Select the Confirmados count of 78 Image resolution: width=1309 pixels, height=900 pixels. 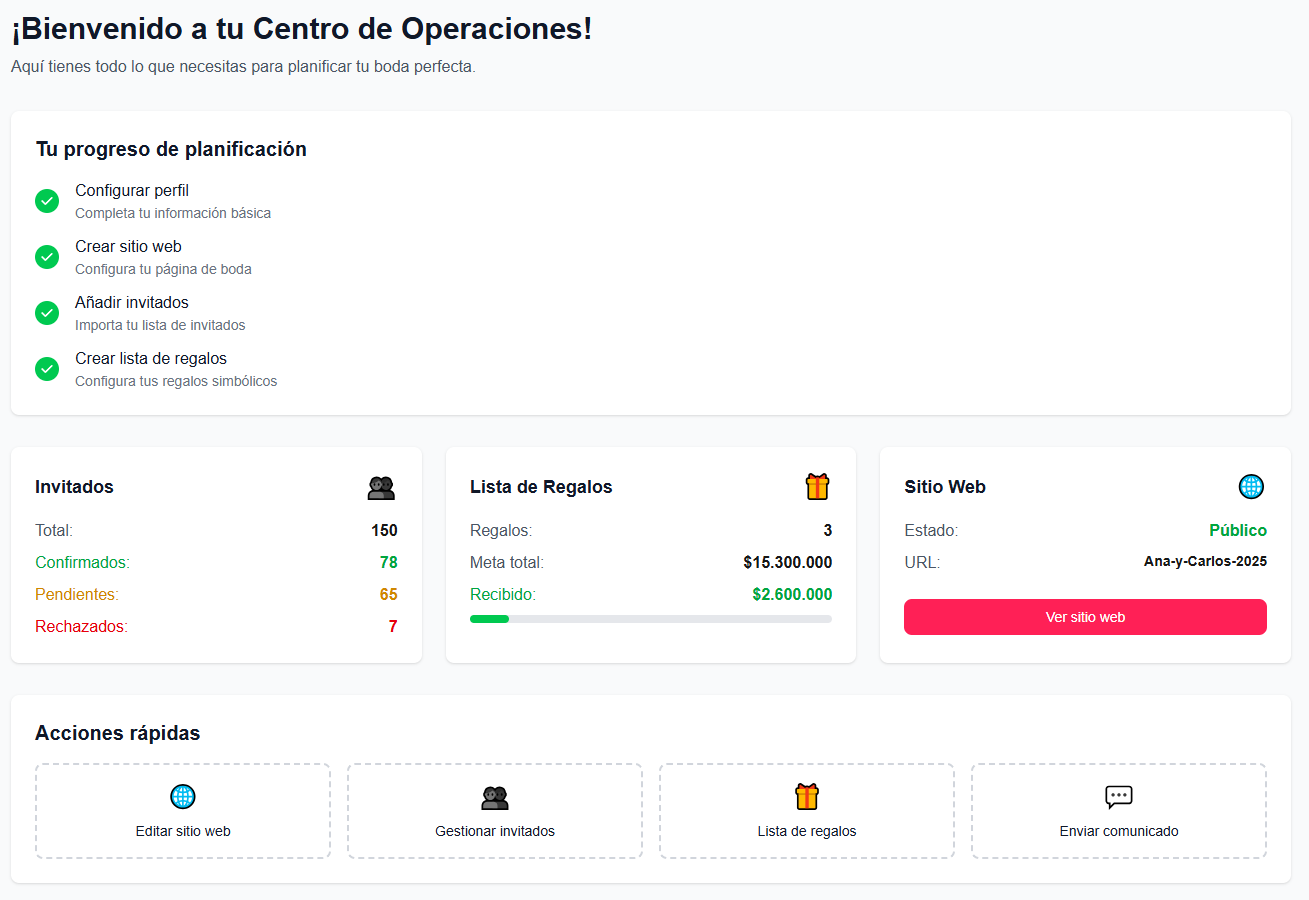389,562
